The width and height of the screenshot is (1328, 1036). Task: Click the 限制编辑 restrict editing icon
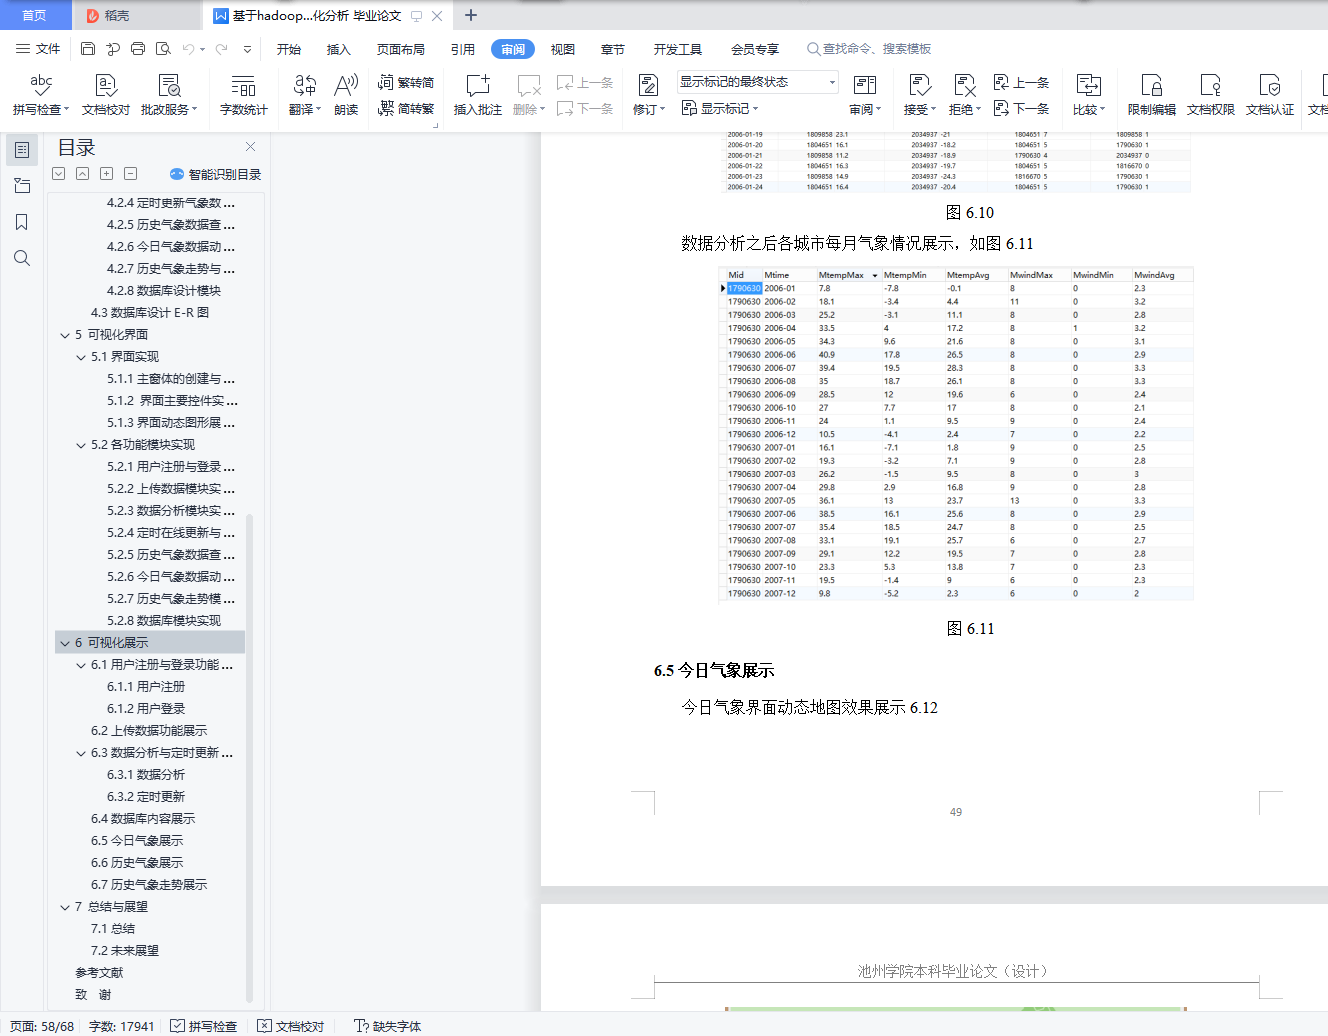pos(1152,95)
